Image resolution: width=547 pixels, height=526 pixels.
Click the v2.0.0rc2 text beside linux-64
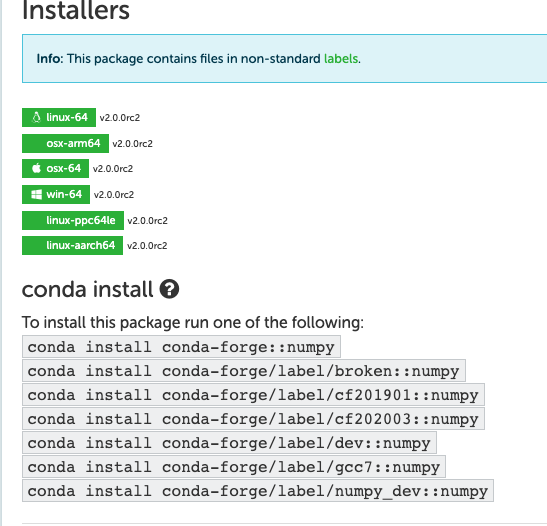point(120,118)
